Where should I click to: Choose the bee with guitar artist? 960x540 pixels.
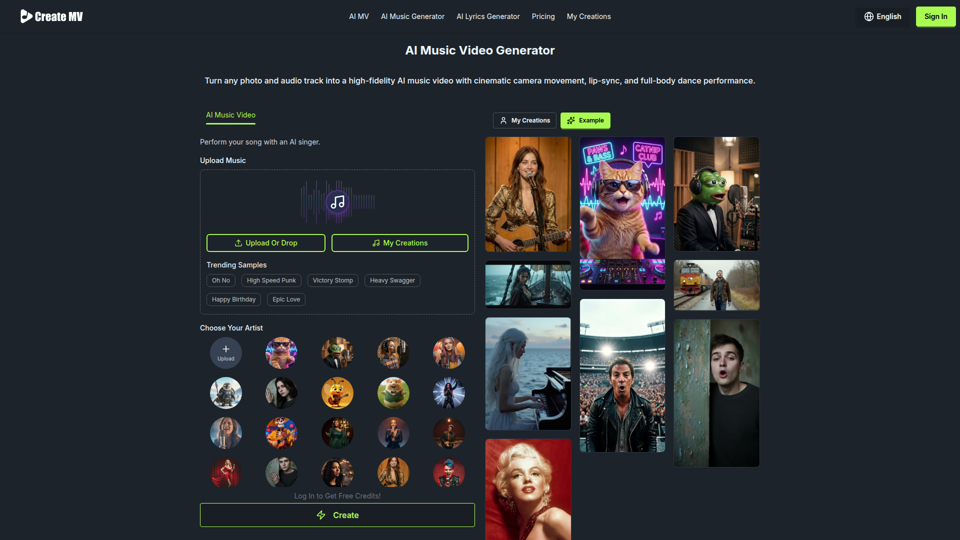tap(337, 392)
